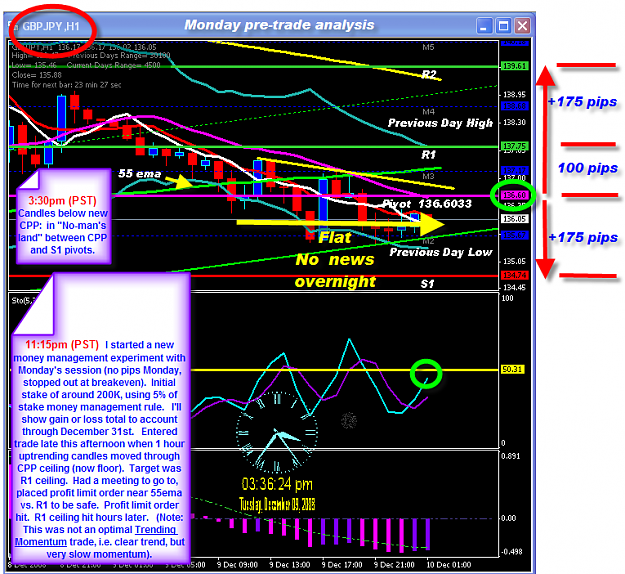
Task: Click the 138.95 price scale value
Action: pyautogui.click(x=514, y=94)
